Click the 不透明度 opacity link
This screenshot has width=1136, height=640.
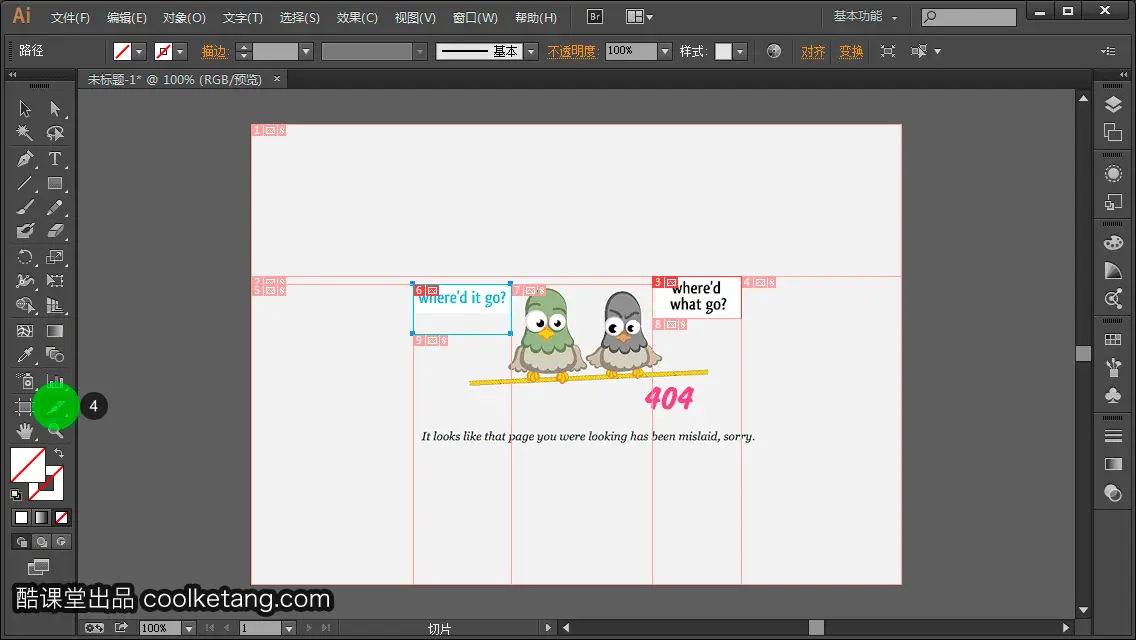click(x=572, y=51)
